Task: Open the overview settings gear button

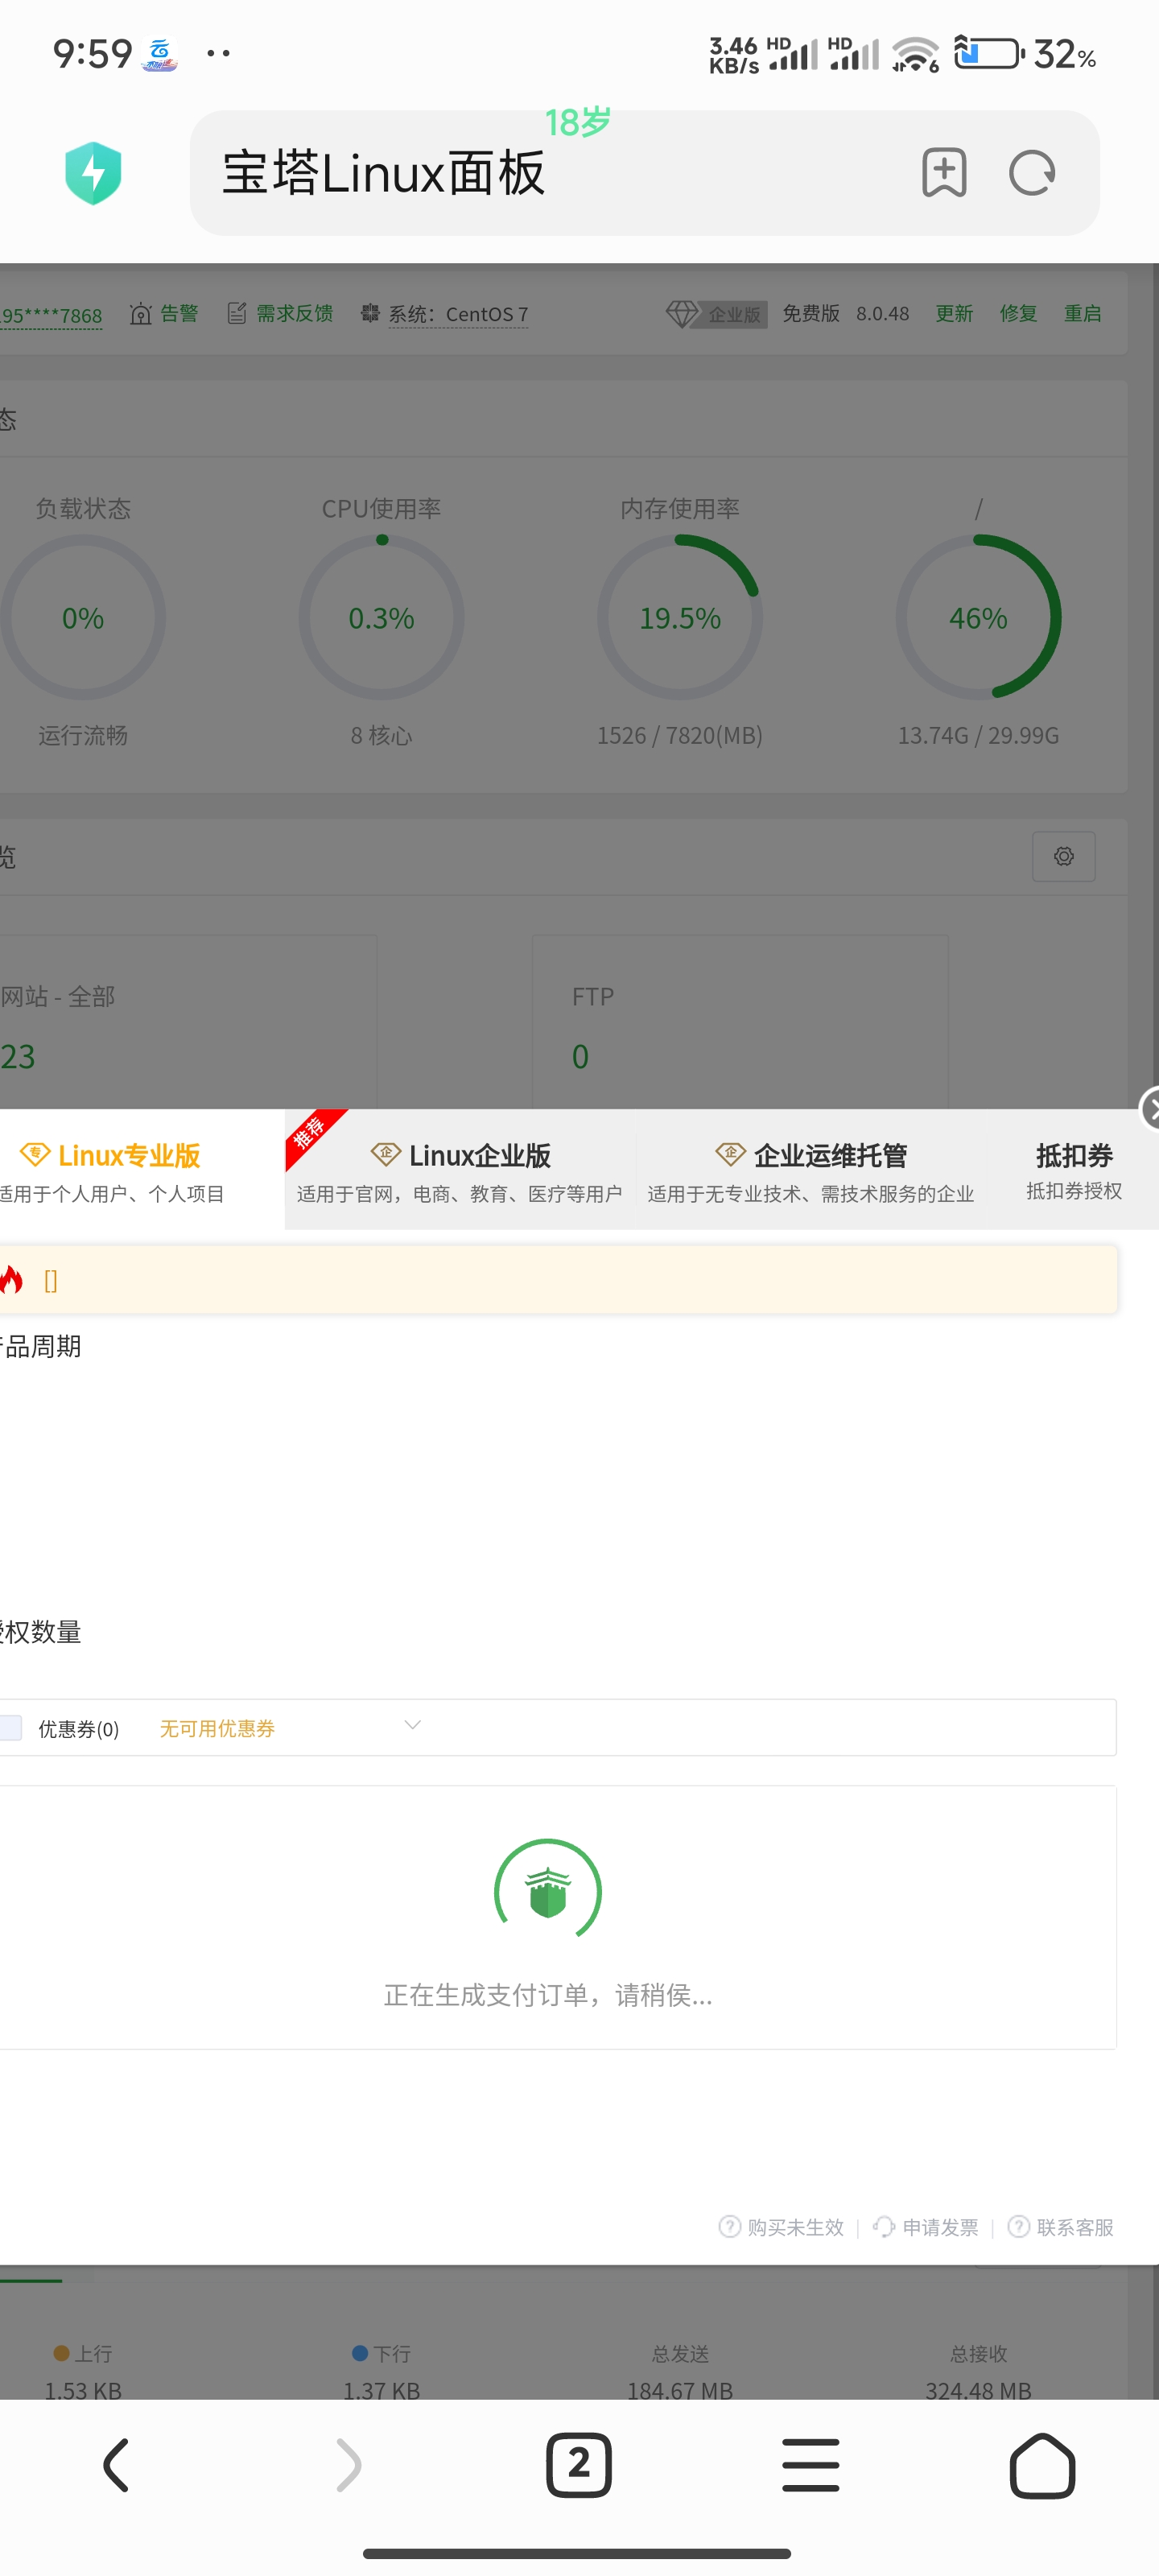Action: [1063, 857]
